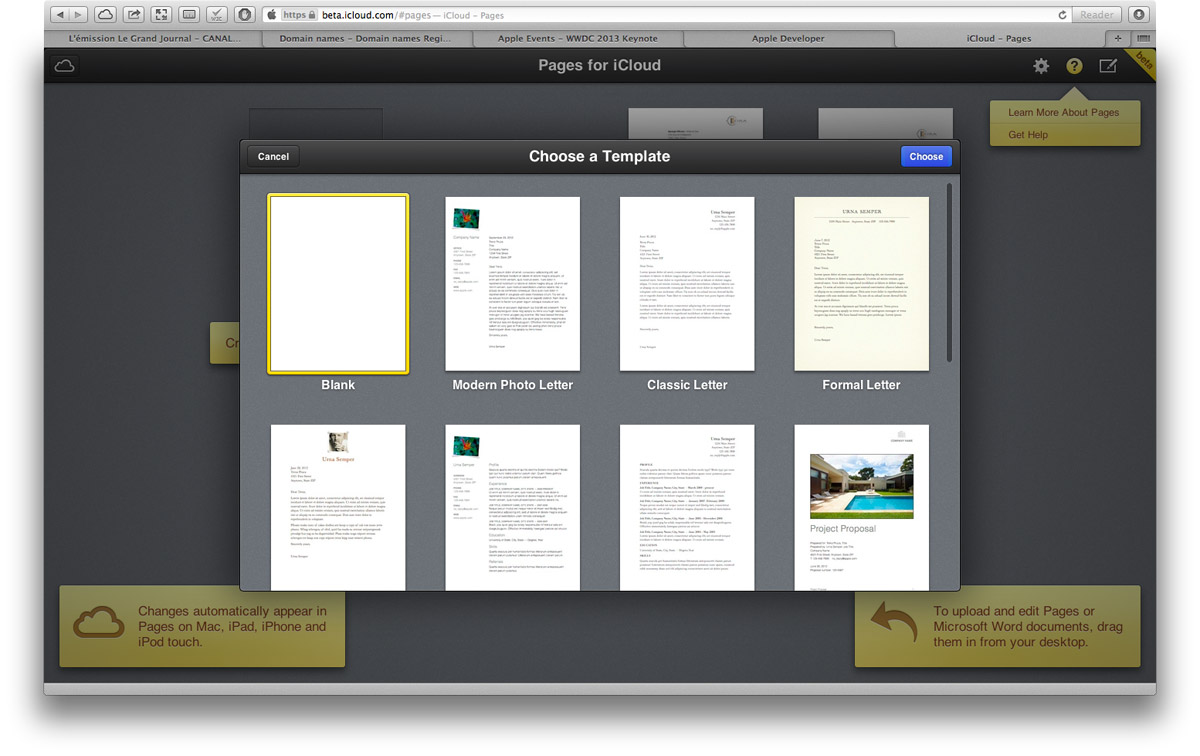Pick the Project Proposal template thumbnail
1200x756 pixels.
pyautogui.click(x=862, y=507)
